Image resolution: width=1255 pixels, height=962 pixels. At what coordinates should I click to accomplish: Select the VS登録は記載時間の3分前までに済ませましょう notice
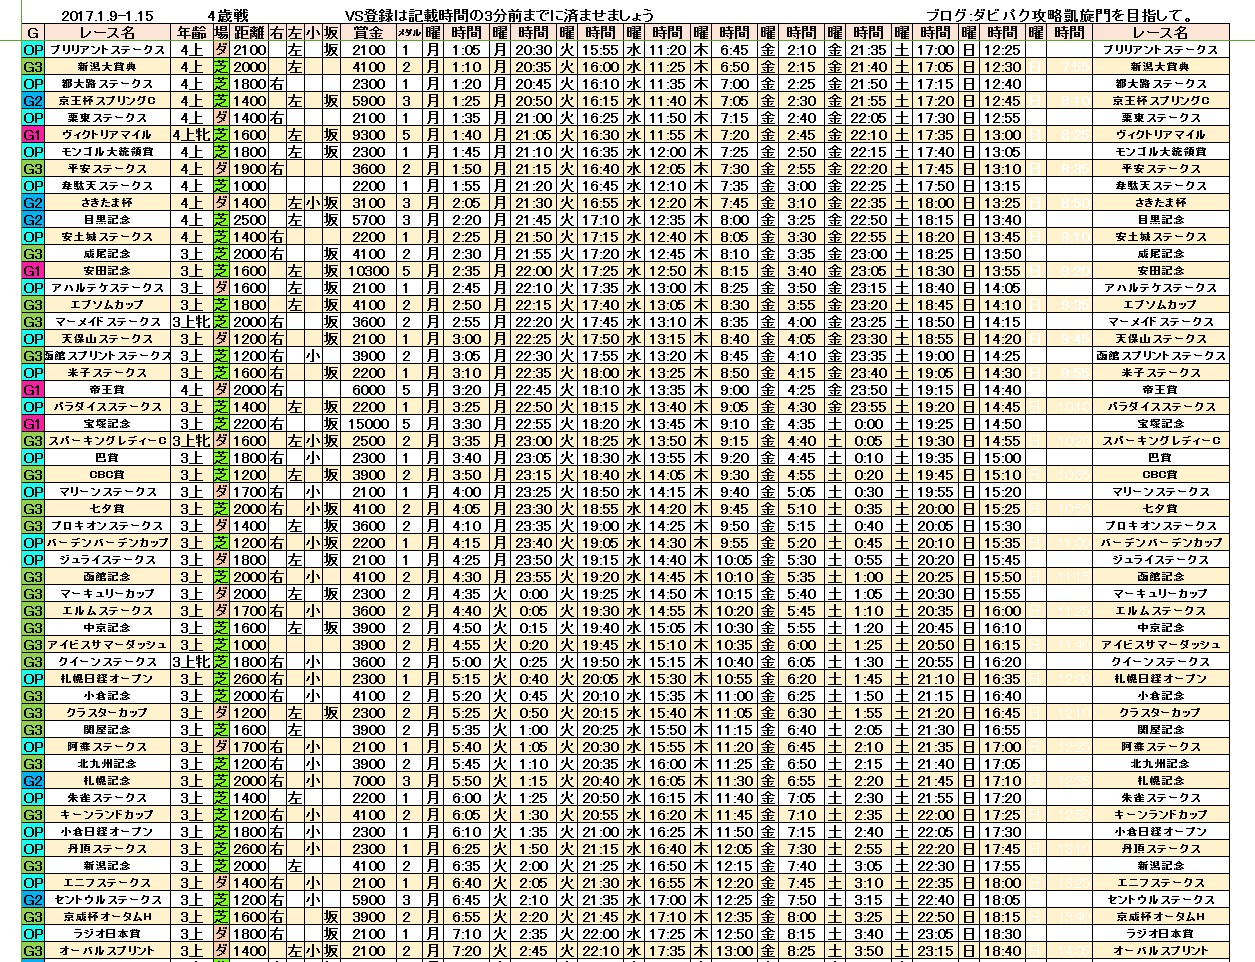click(500, 15)
